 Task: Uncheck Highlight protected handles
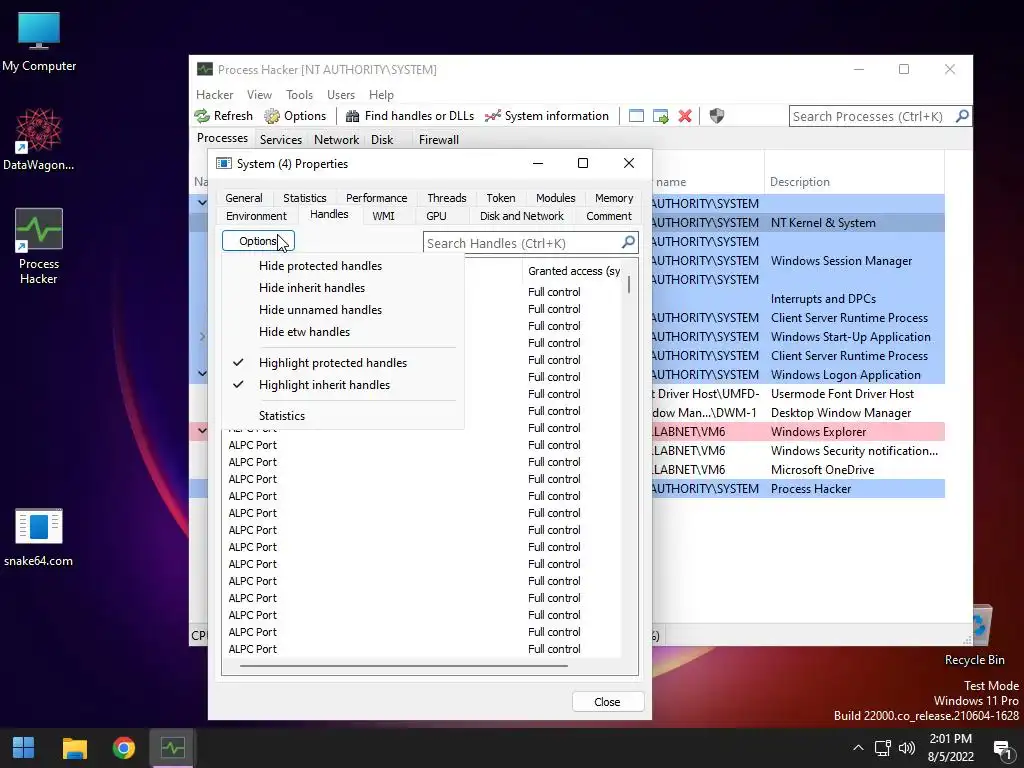tap(343, 363)
